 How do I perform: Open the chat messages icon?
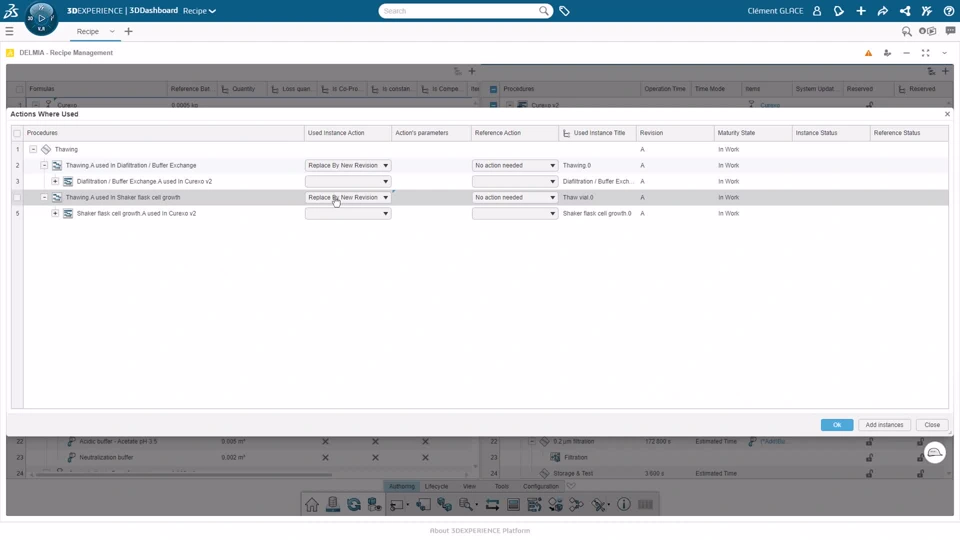[x=950, y=31]
